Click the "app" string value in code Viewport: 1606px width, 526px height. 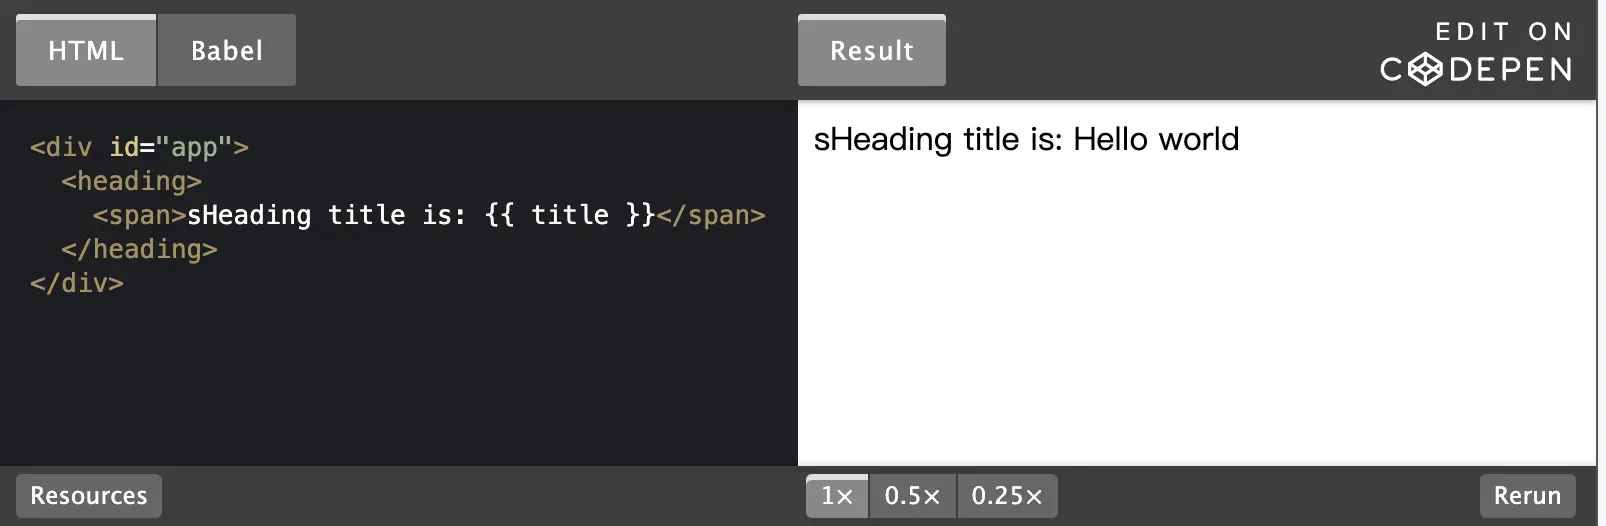coord(194,148)
